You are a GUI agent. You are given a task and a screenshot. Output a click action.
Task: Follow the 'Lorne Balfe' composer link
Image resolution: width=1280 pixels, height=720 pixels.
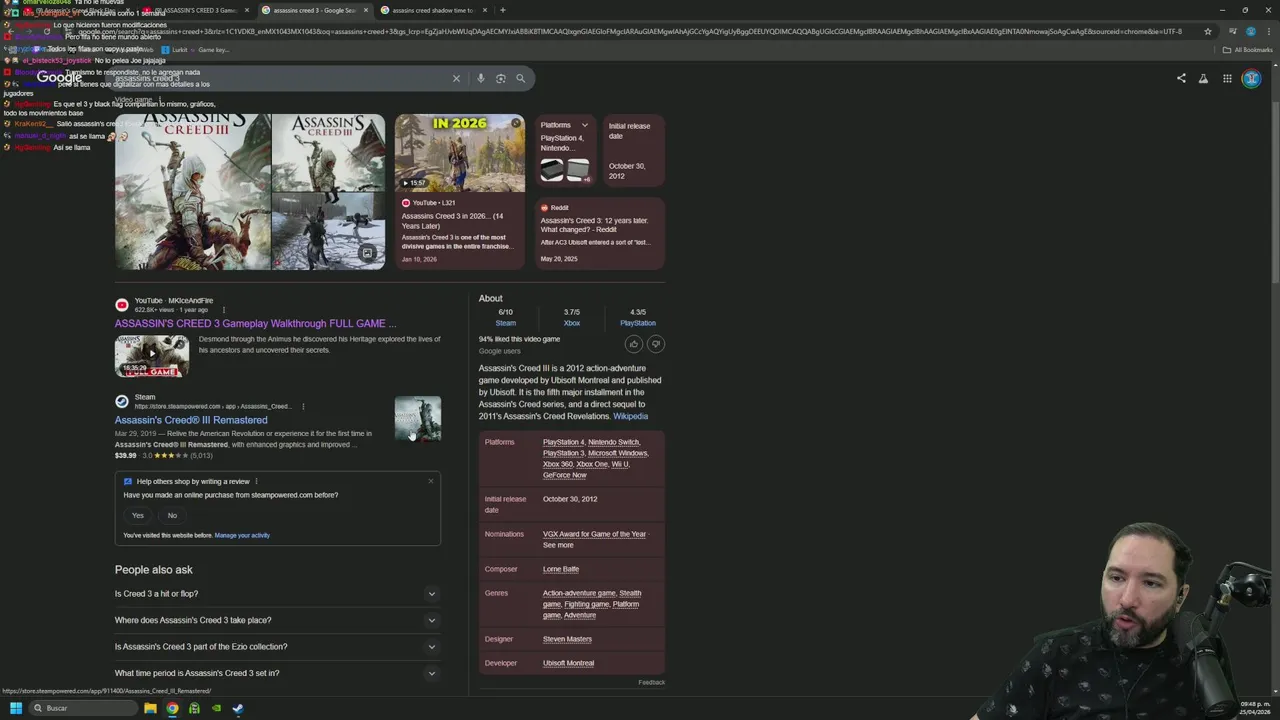pyautogui.click(x=561, y=569)
